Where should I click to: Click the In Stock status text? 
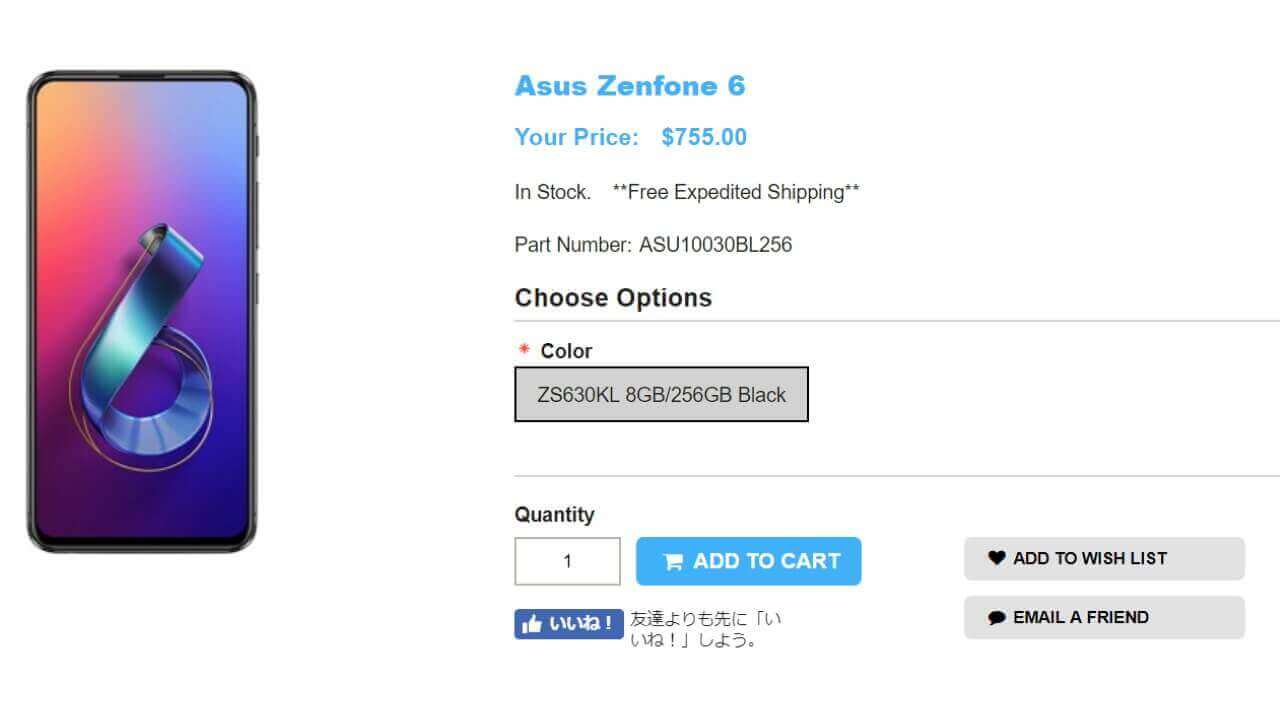(x=553, y=192)
